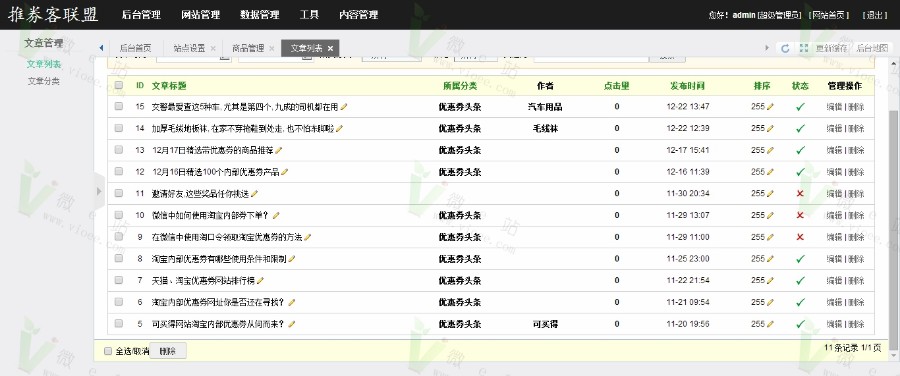Viewport: 900px width, 376px height.
Task: Sort by the 发布时间 column header
Action: (688, 86)
